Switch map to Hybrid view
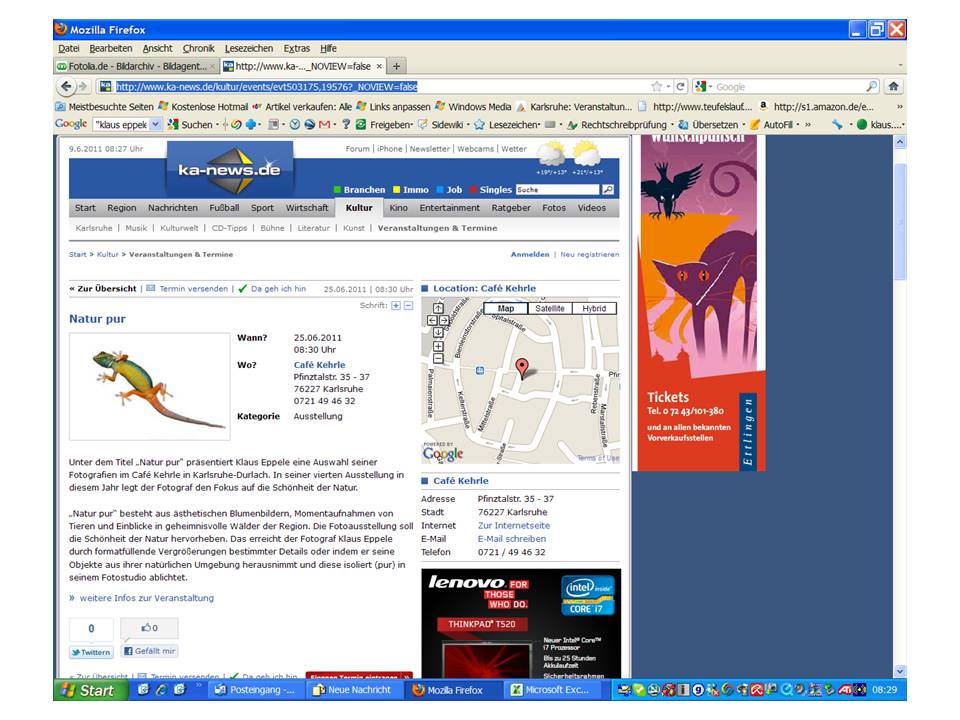 tap(594, 309)
